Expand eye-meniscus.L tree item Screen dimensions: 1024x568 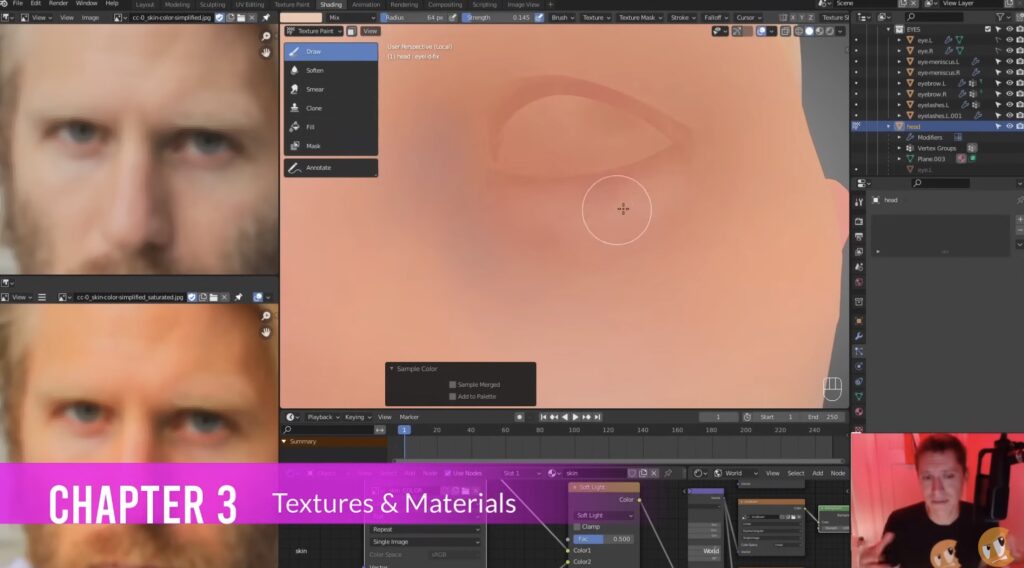(899, 62)
